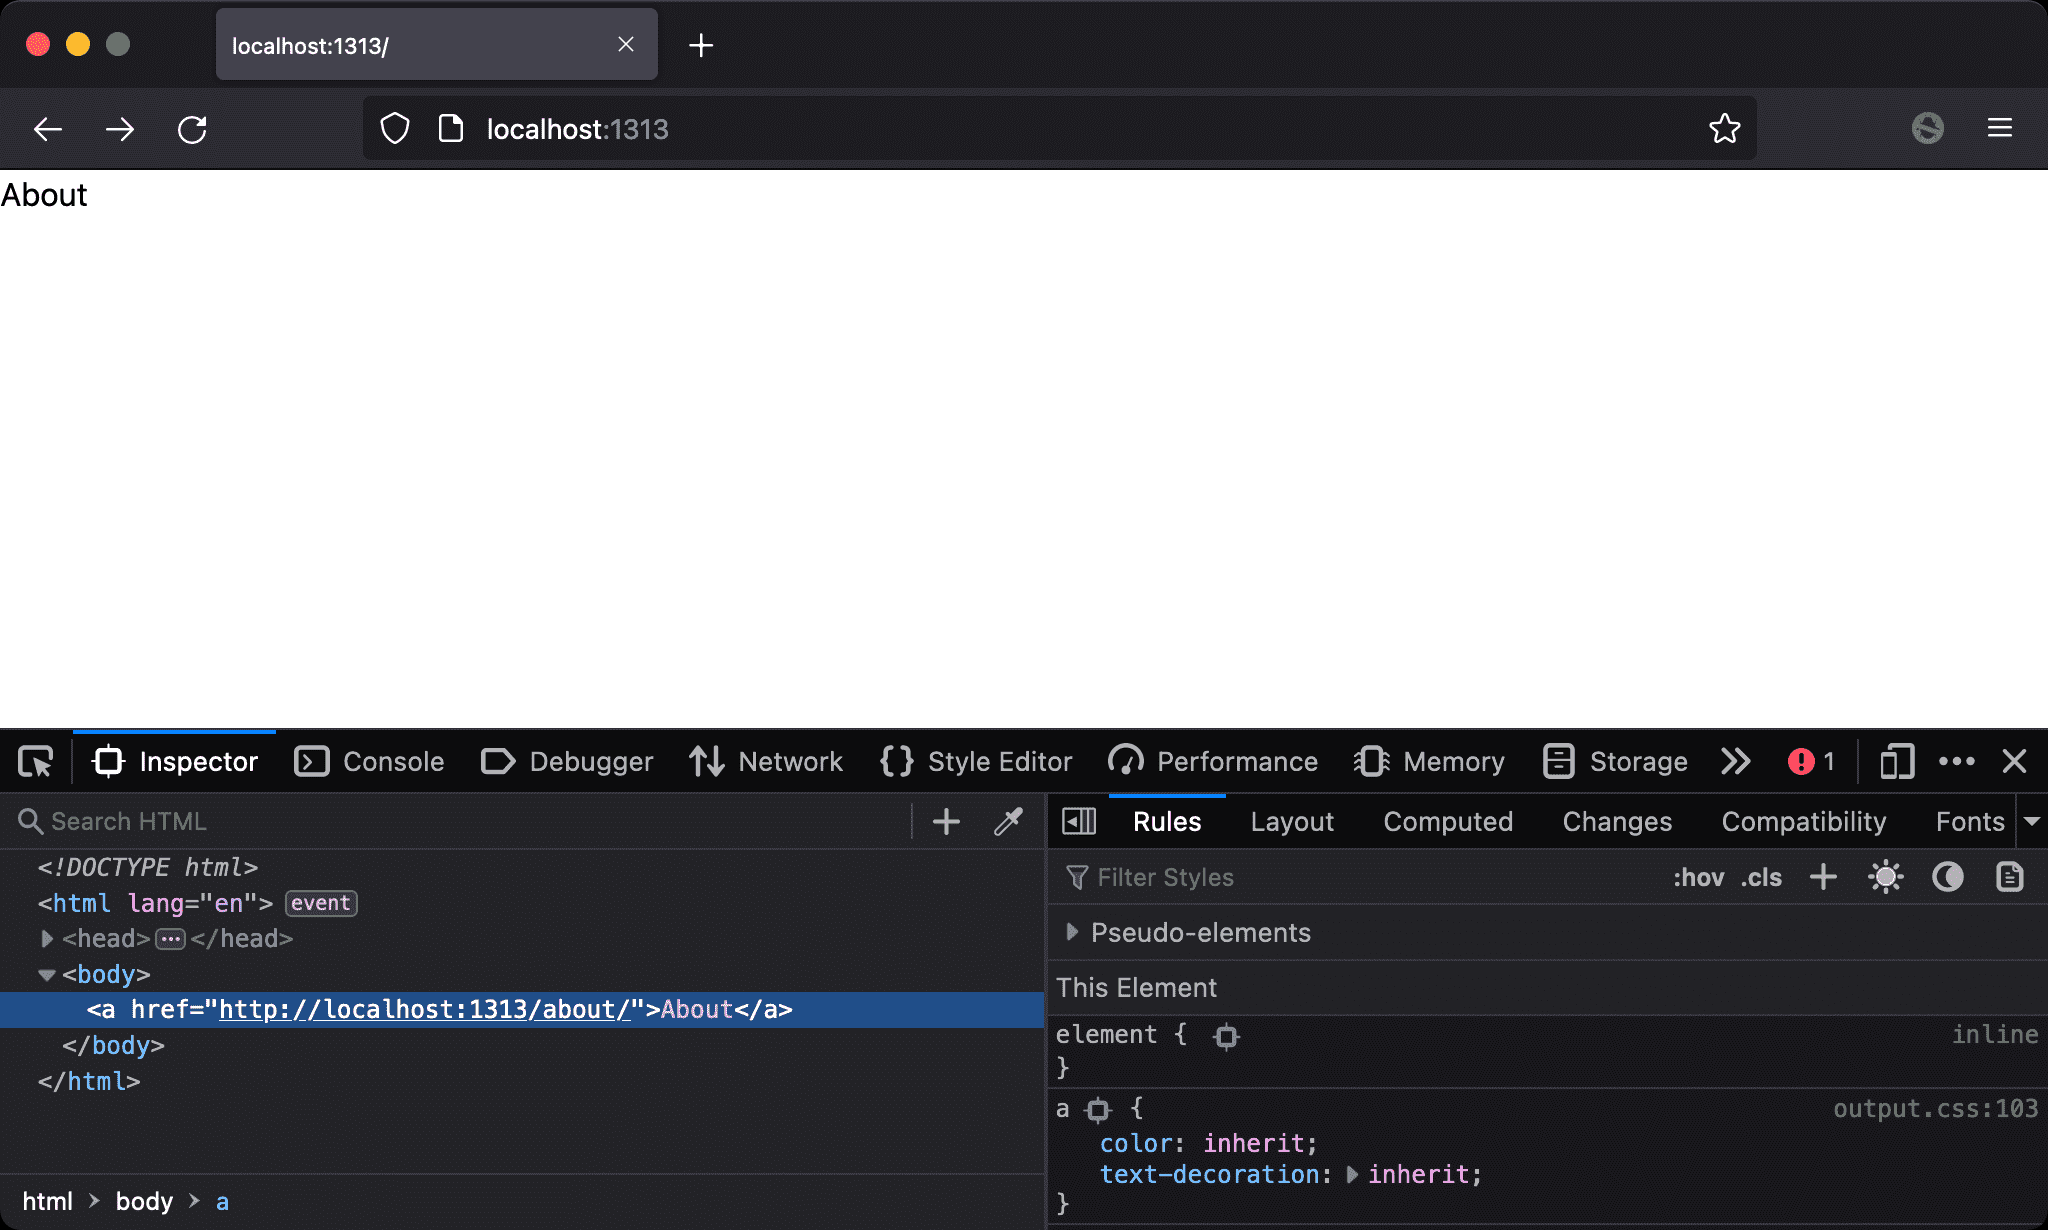
Task: Click the red error count icon
Action: [x=1801, y=762]
